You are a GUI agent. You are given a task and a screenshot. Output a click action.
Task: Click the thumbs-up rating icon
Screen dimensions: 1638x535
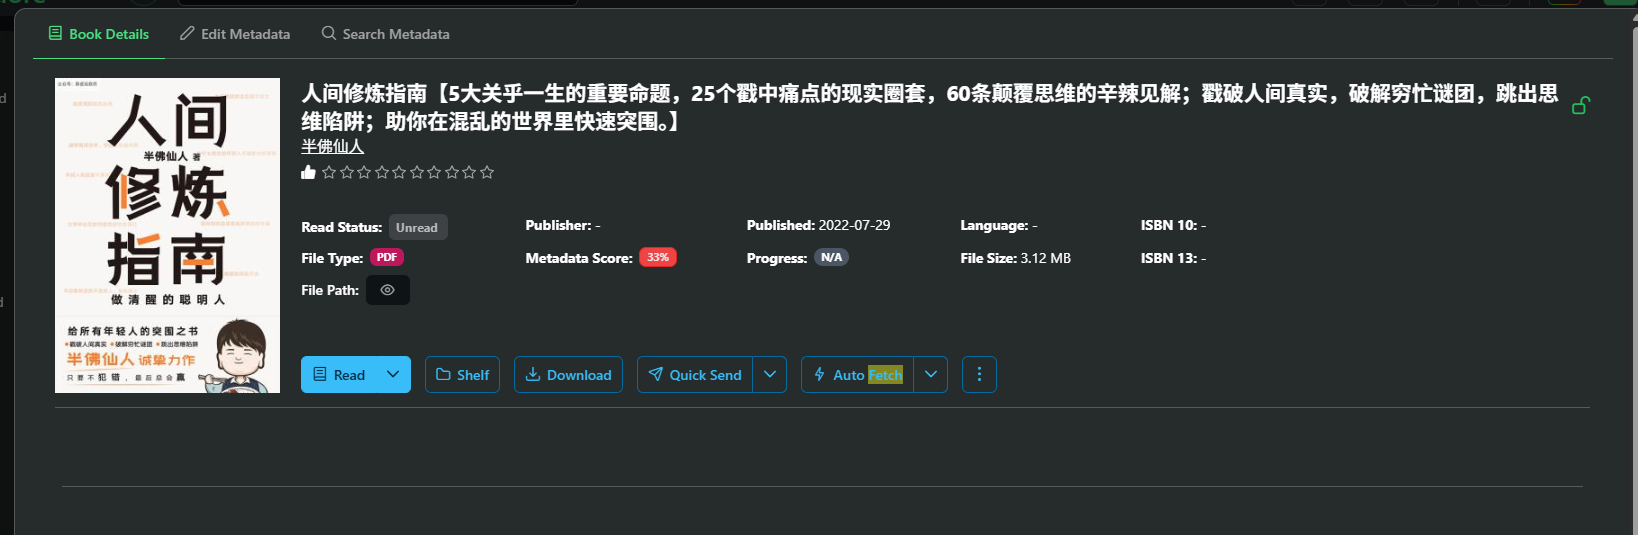[x=309, y=172]
